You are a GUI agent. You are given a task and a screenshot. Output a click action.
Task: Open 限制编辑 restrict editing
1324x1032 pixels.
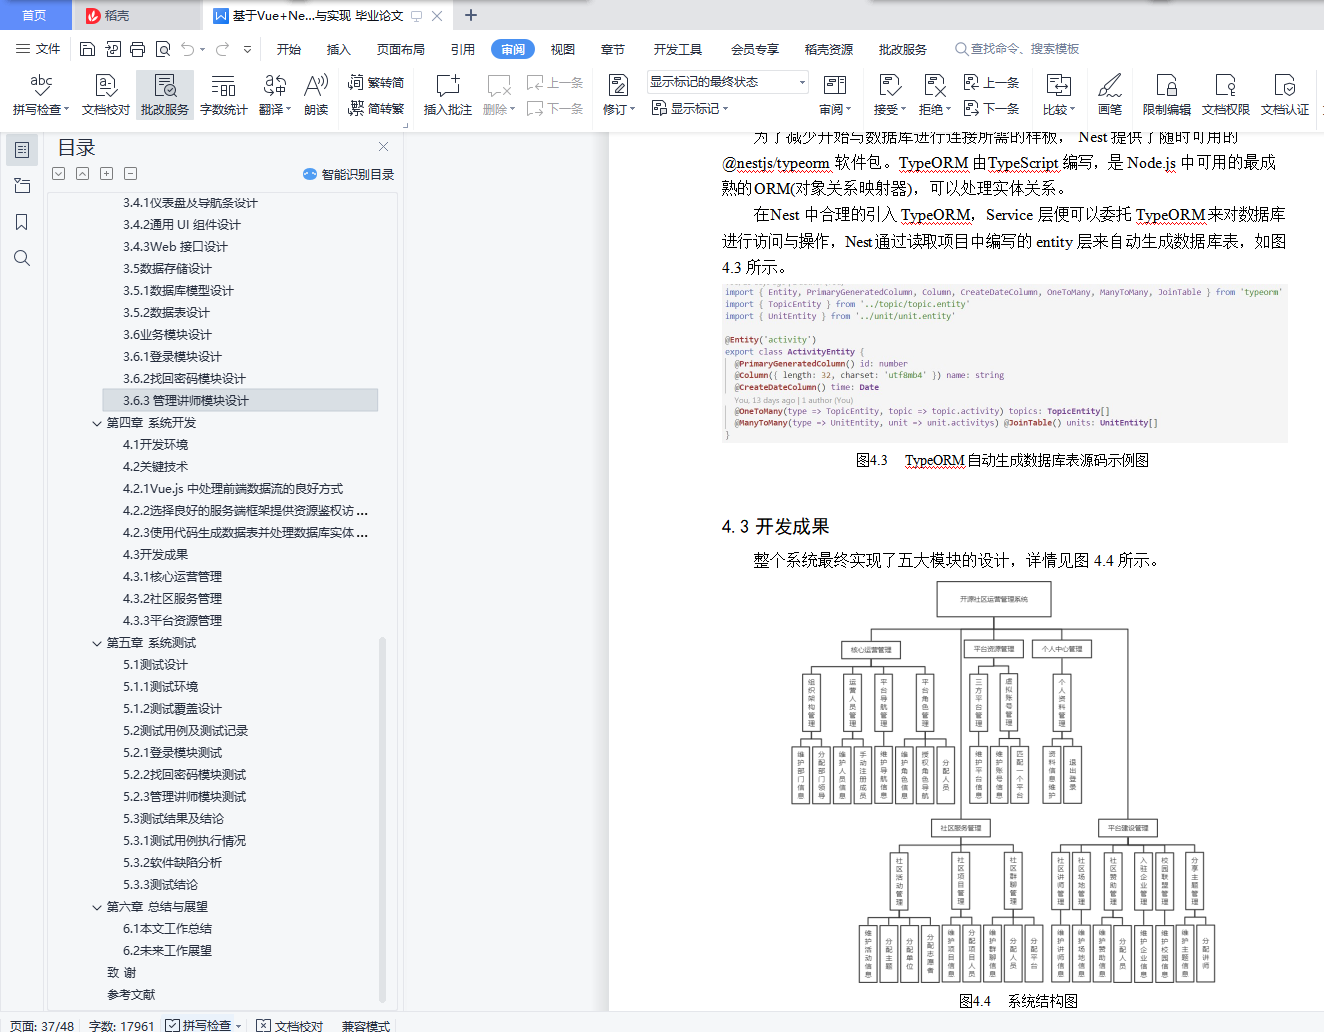click(1167, 95)
